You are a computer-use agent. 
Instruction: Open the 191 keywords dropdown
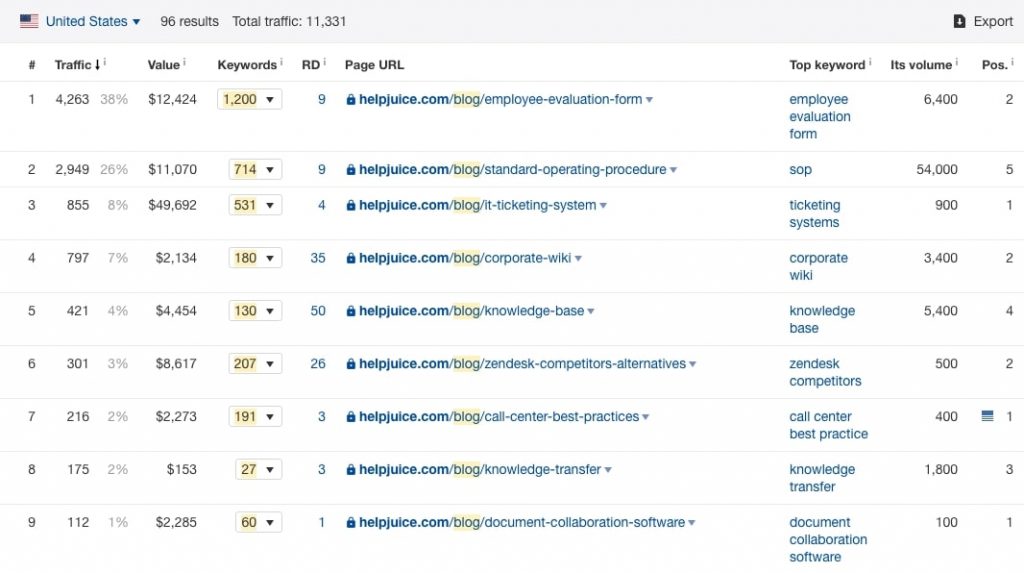click(x=255, y=417)
